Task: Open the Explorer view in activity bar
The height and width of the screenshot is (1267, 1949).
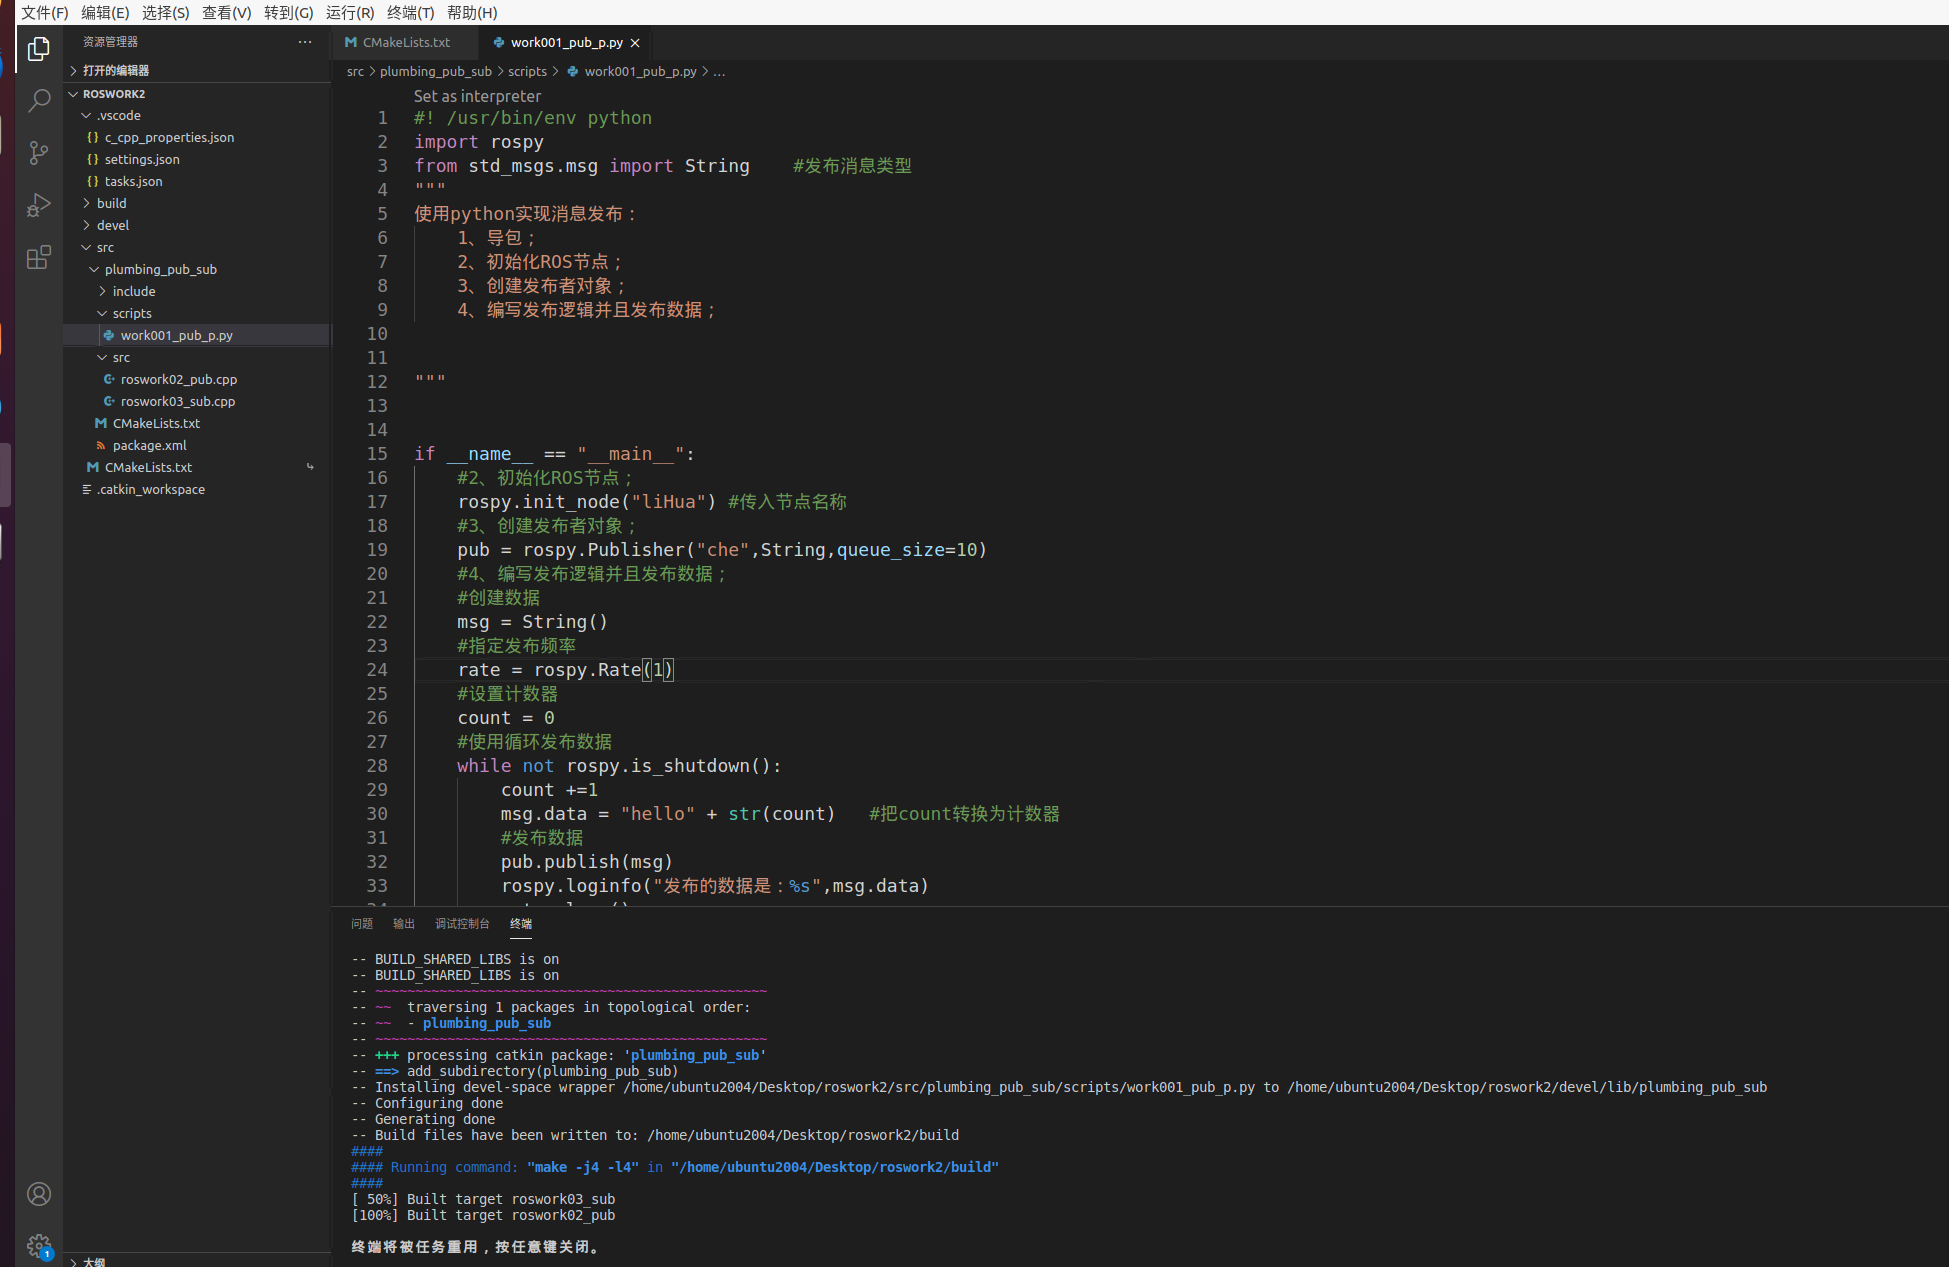Action: coord(39,49)
